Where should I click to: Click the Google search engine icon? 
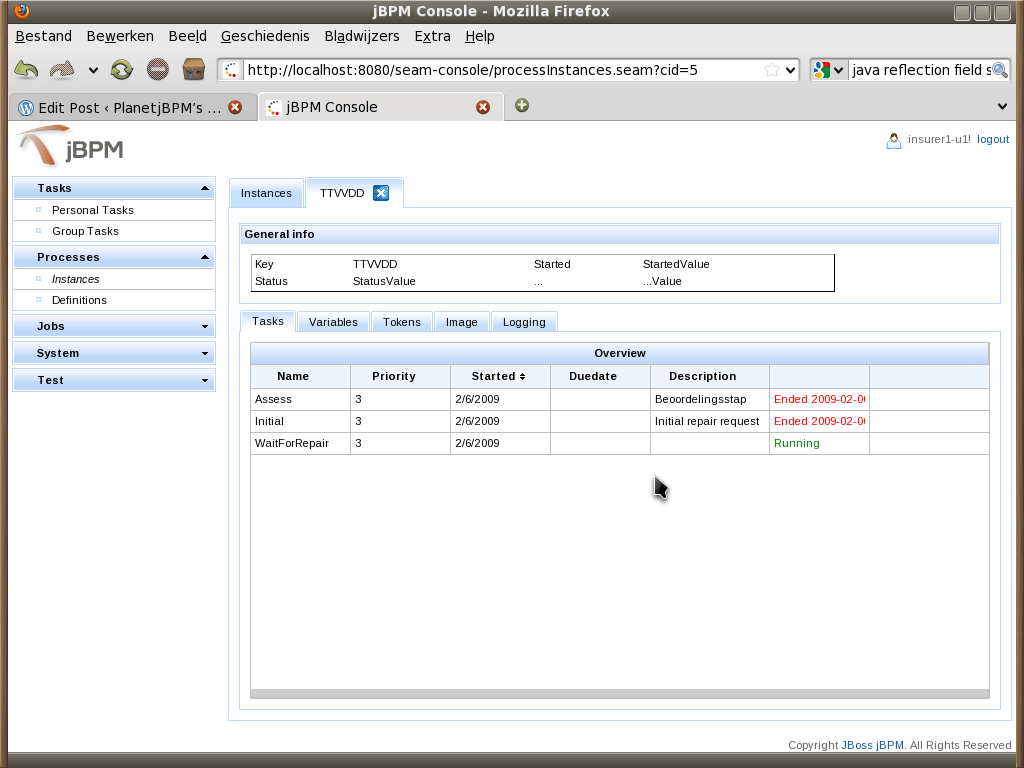click(x=820, y=70)
